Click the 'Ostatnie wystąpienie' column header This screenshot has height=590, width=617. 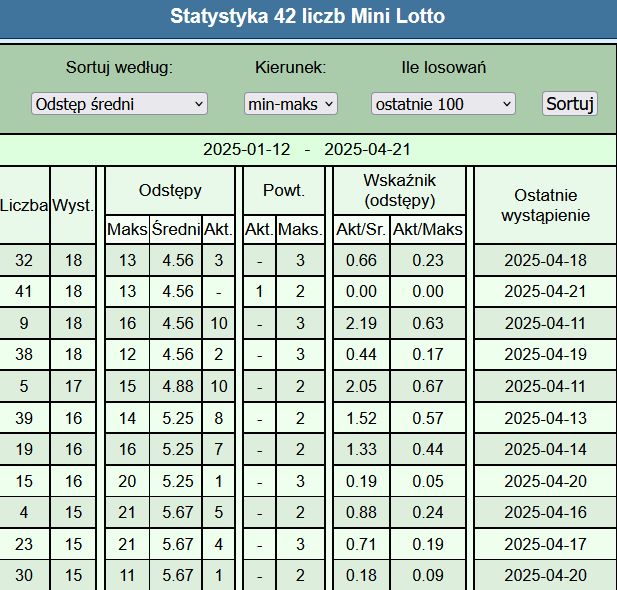[545, 205]
